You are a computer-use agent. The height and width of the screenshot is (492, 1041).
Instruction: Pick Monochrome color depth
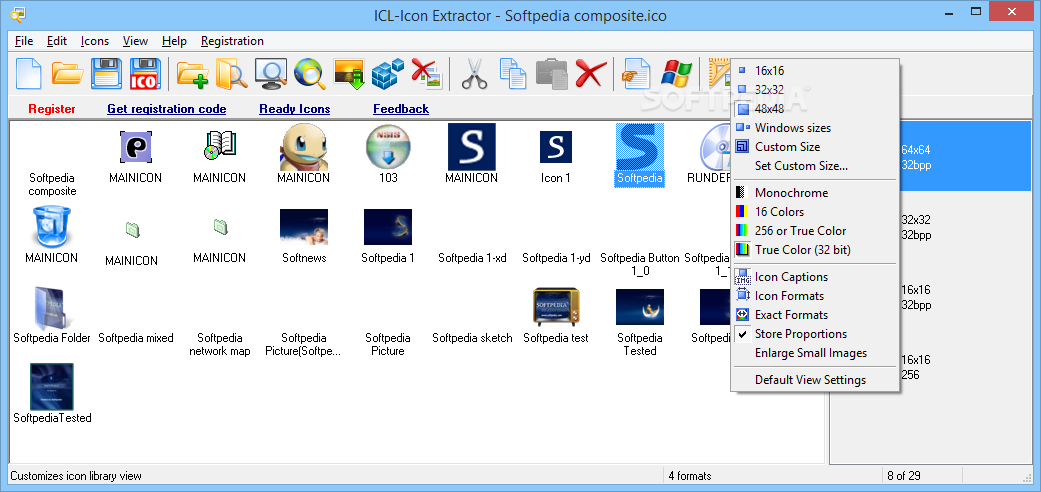[x=815, y=193]
